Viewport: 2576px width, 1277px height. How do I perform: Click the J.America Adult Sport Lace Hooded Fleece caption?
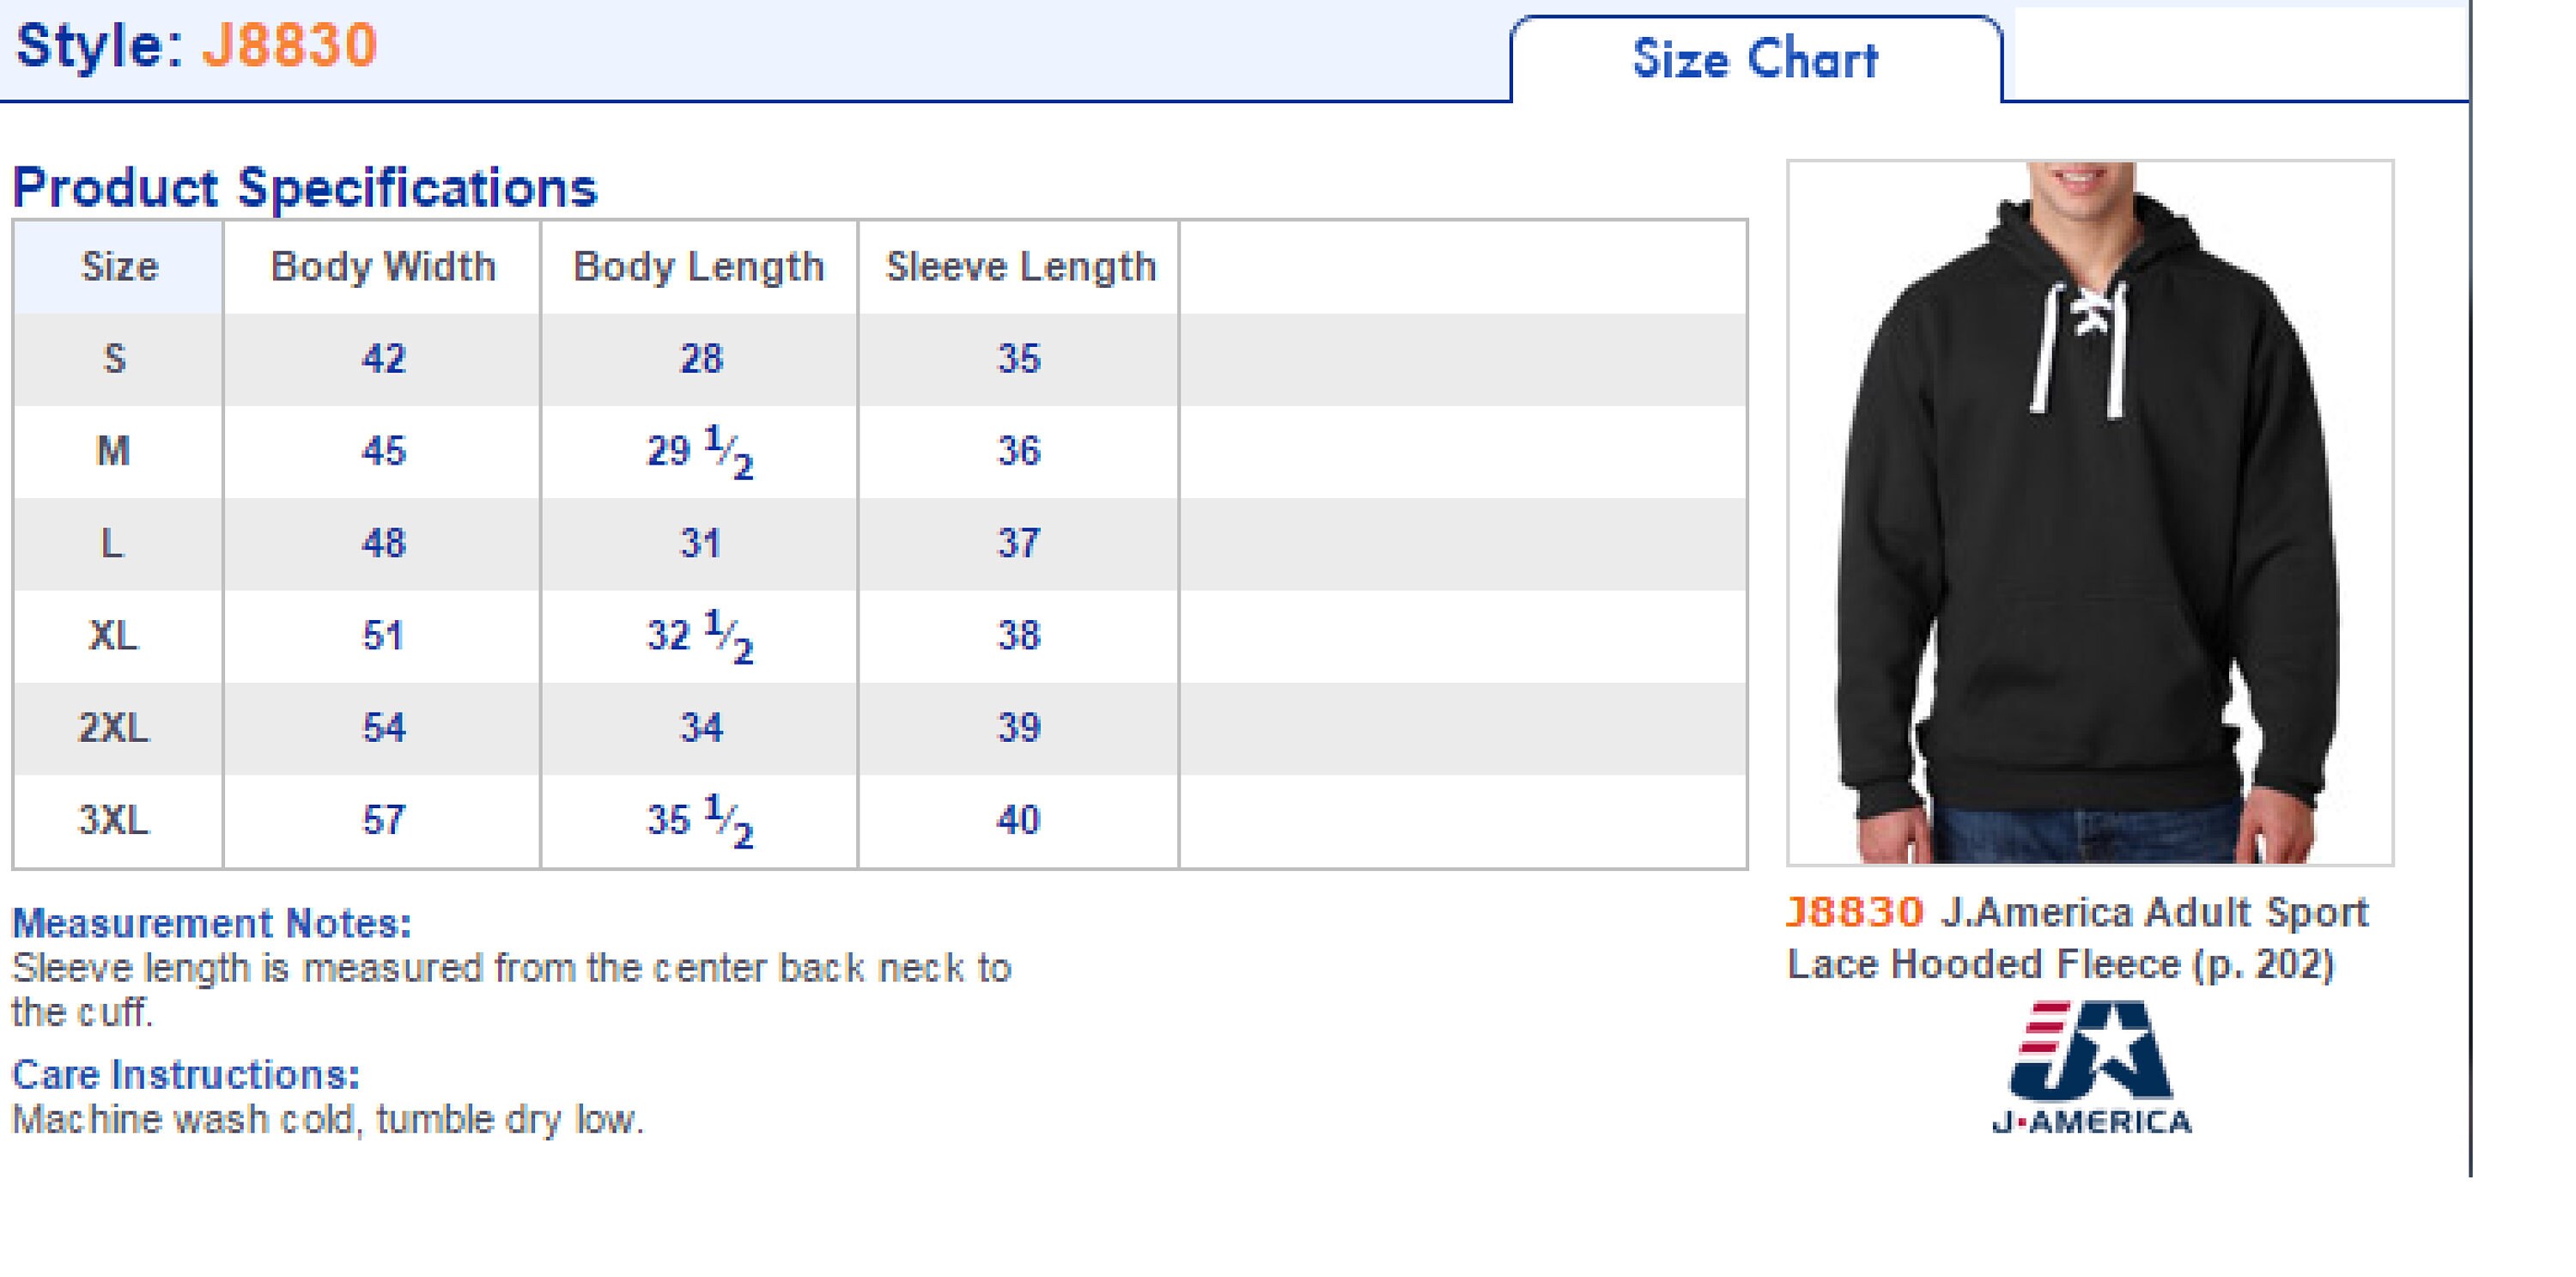pyautogui.click(x=2078, y=938)
